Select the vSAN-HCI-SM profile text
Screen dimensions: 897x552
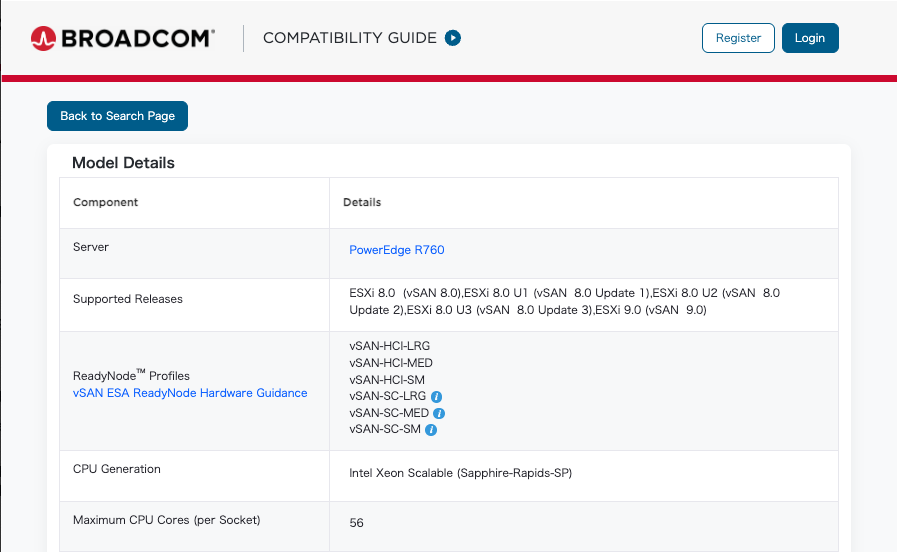tap(387, 379)
